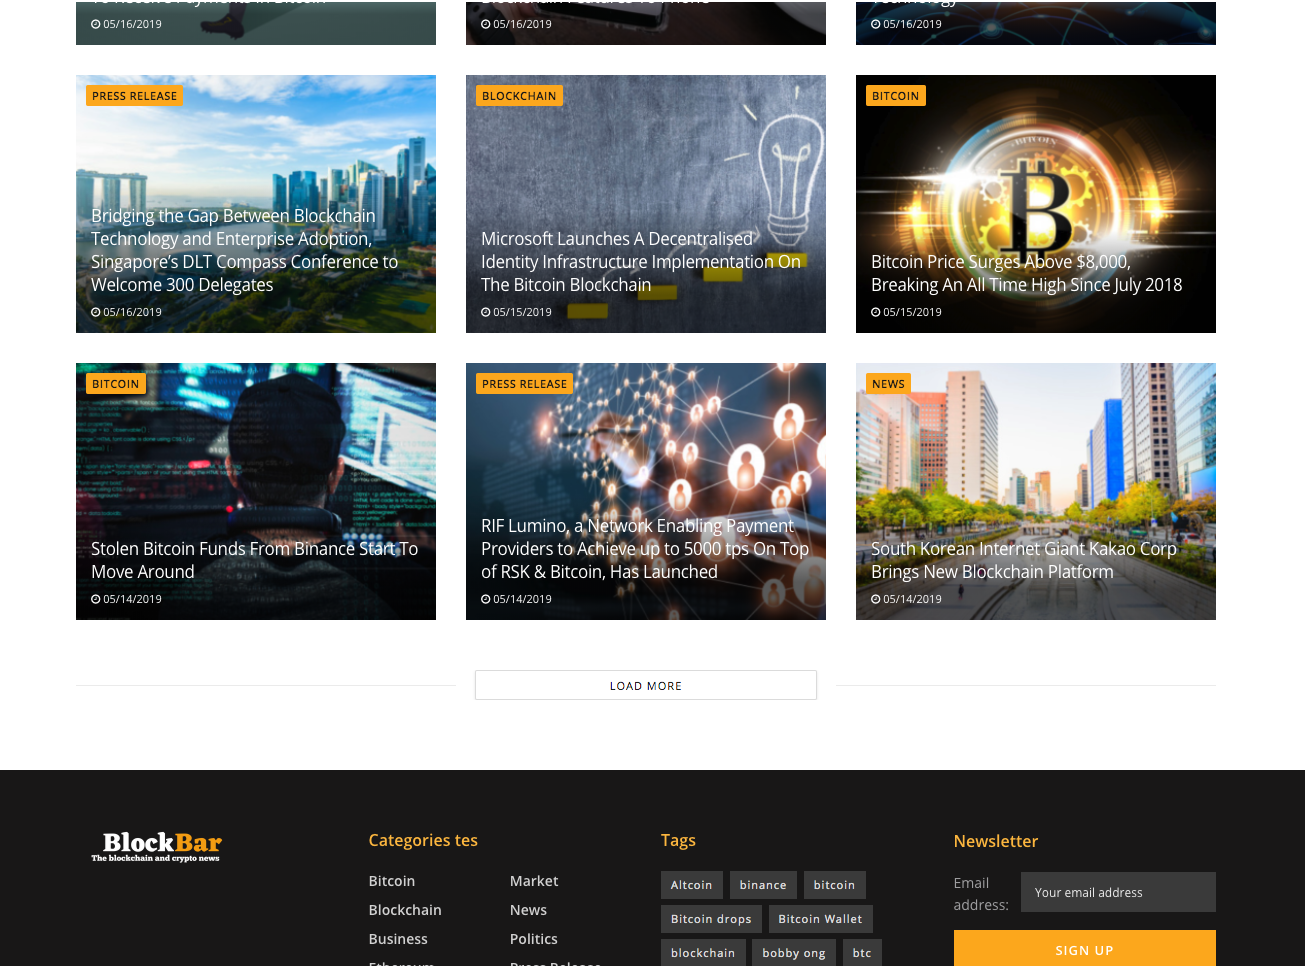Viewport: 1305px width, 966px height.
Task: Click the 05/15/2019 date on the Bitcoin Price article
Action: point(912,312)
